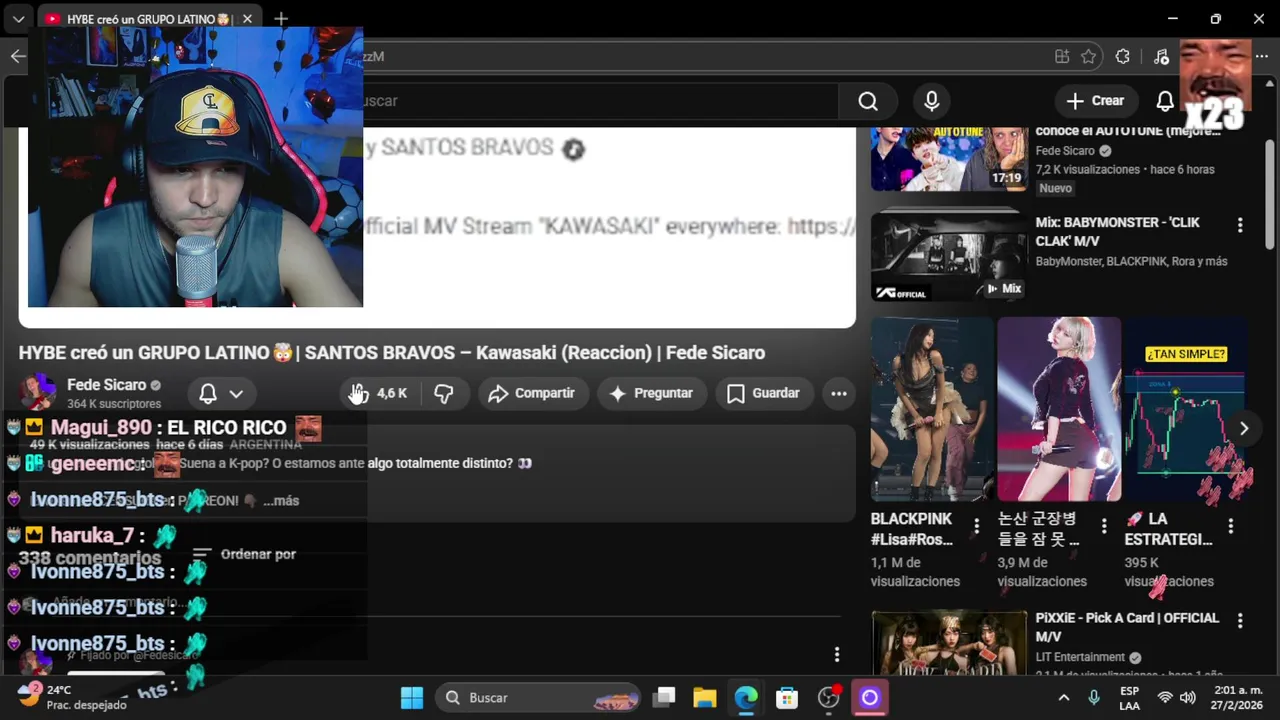This screenshot has width=1280, height=720.
Task: Open PiXXiE - Pick A Card video title
Action: click(1127, 627)
